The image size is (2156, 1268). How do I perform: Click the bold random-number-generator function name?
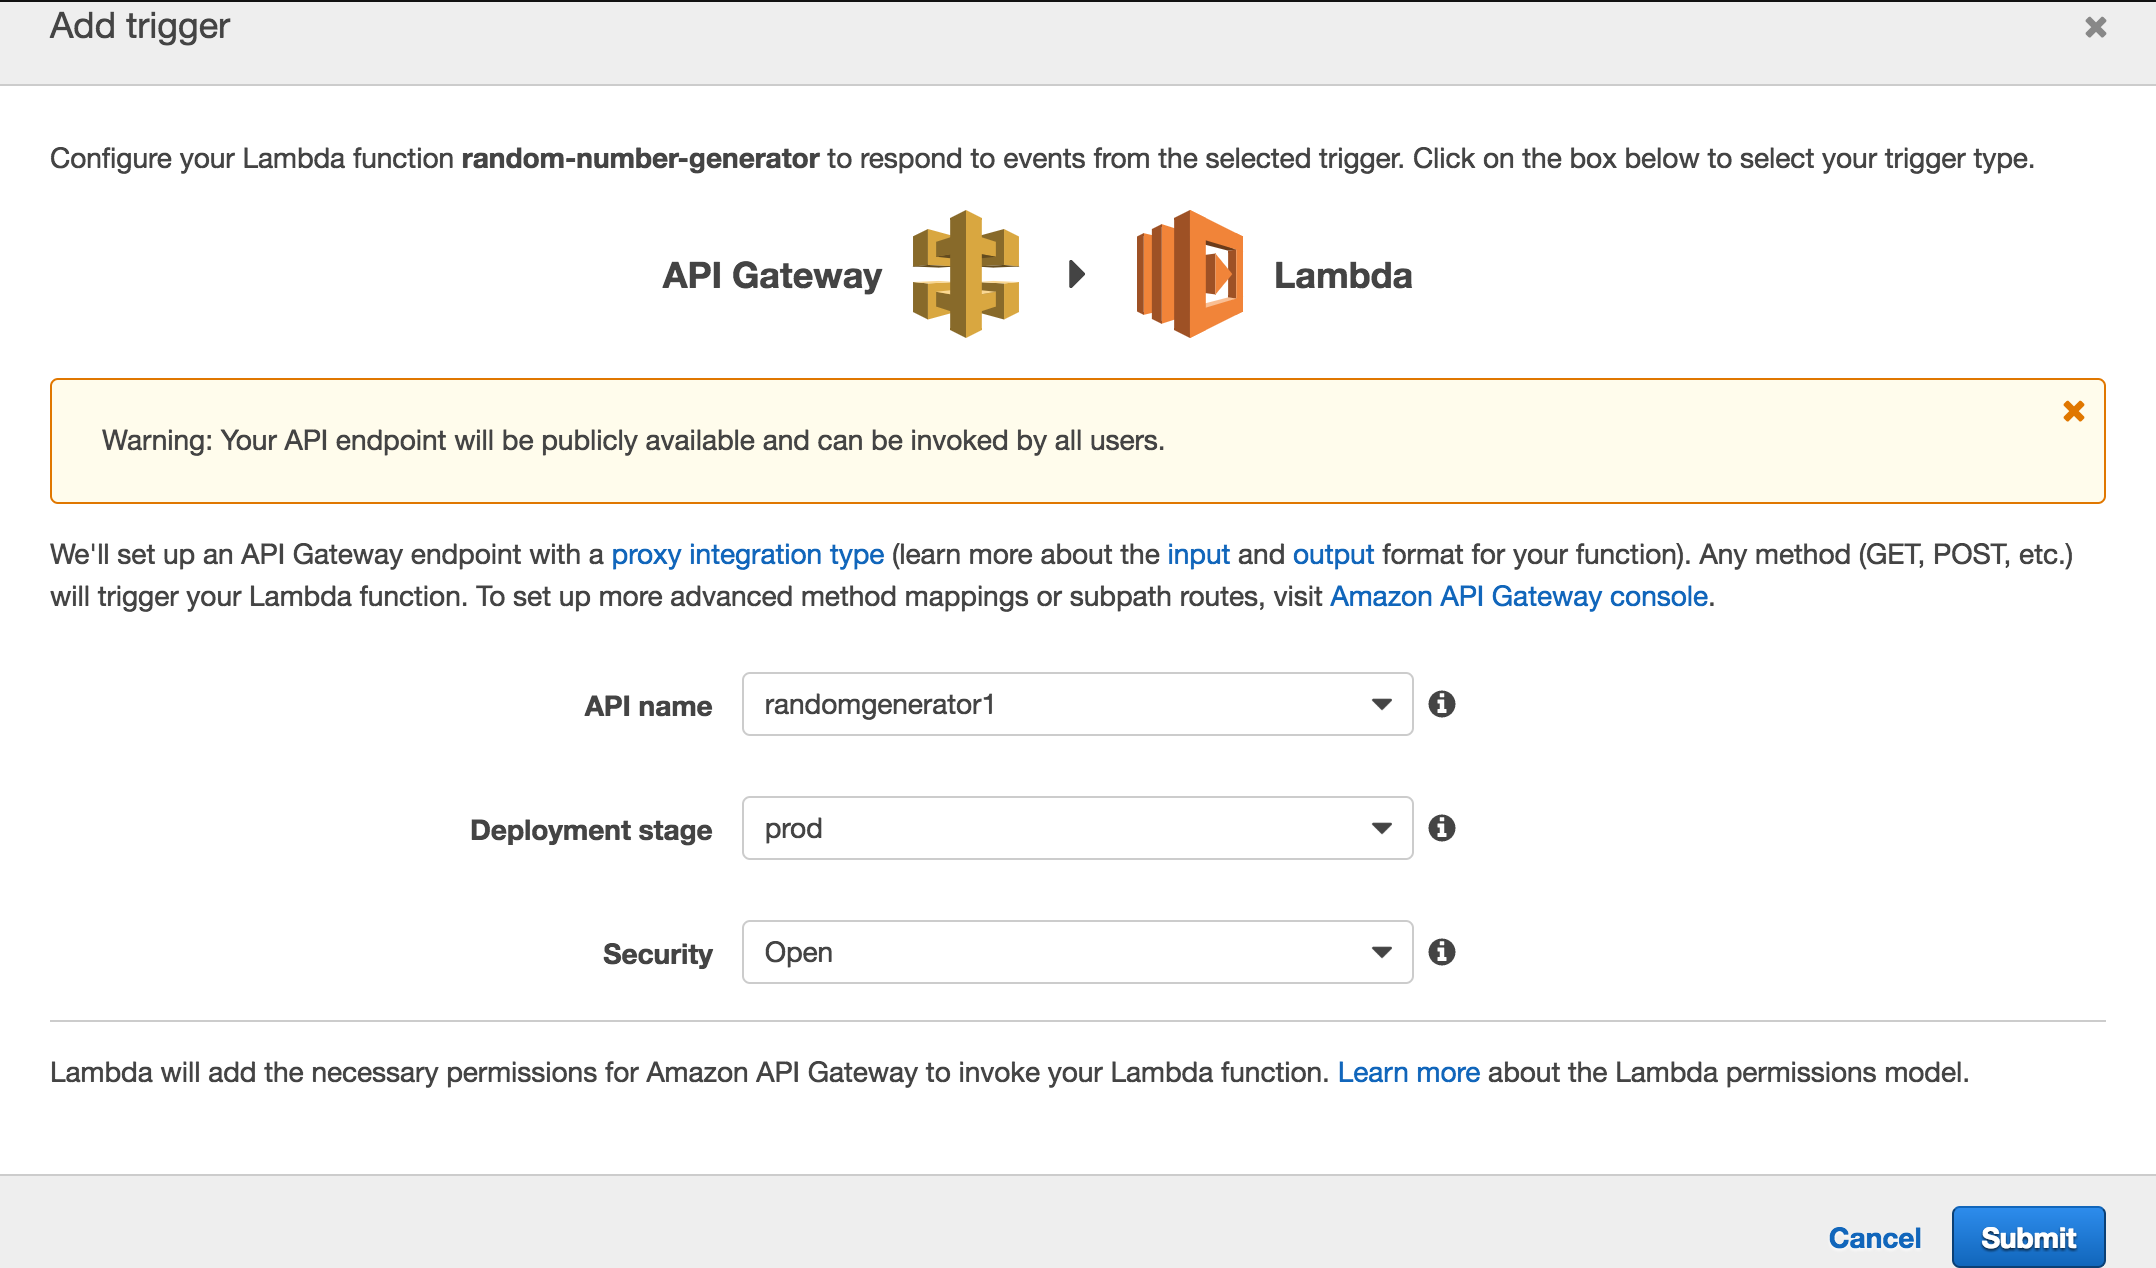coord(640,158)
